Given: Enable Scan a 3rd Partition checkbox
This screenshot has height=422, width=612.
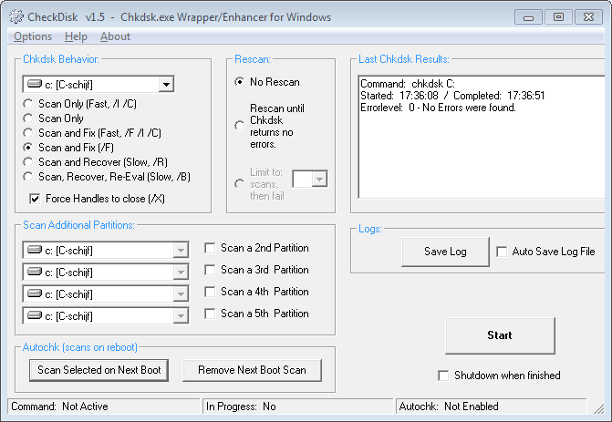Looking at the screenshot, I should pos(210,270).
